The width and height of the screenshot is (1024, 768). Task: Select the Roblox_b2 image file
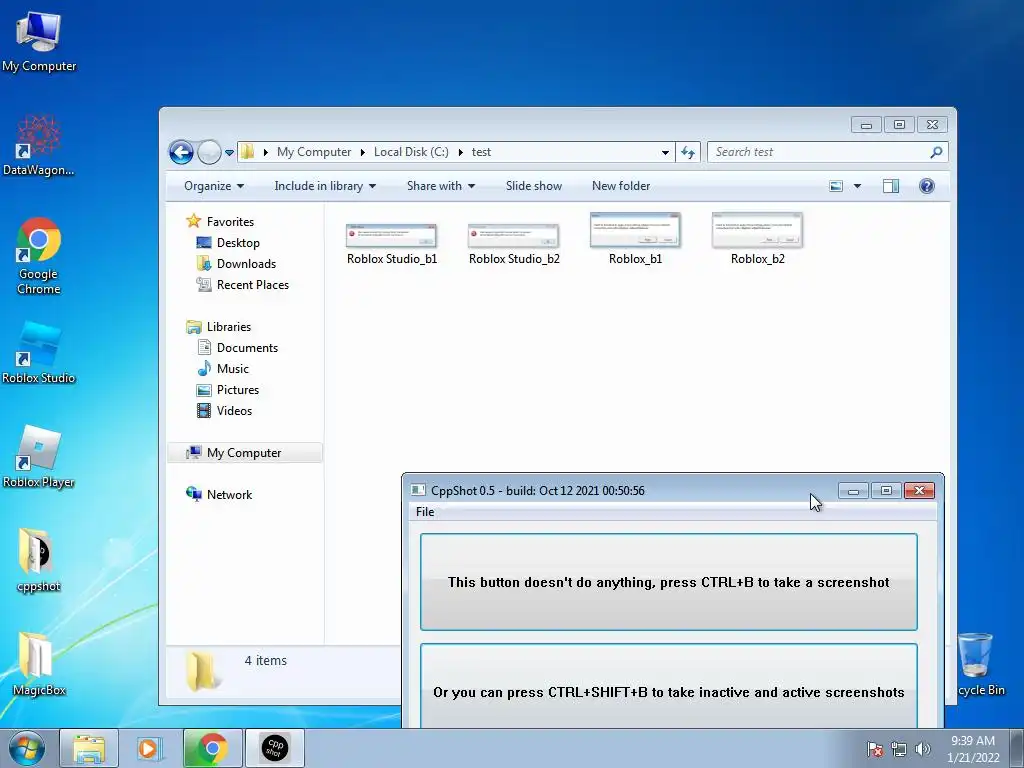point(758,238)
